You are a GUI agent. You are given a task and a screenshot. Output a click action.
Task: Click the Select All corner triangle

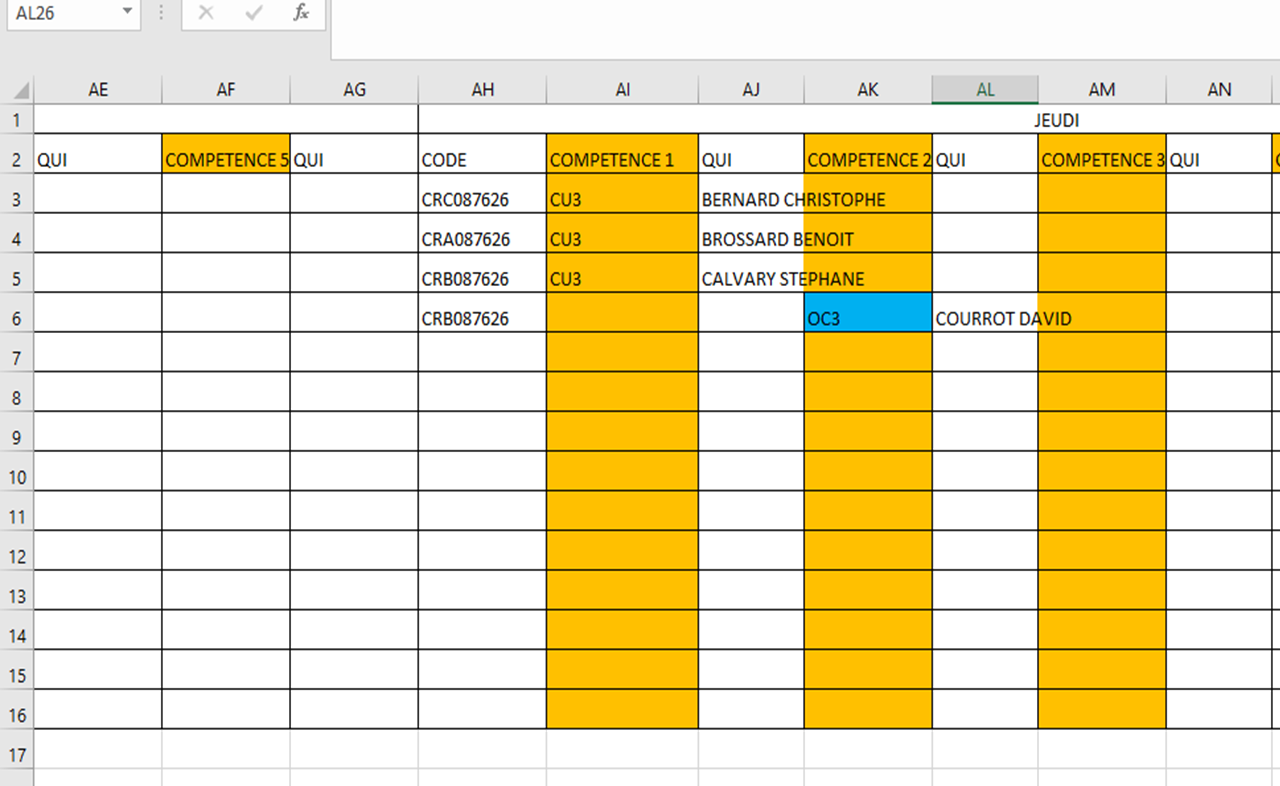click(x=20, y=91)
